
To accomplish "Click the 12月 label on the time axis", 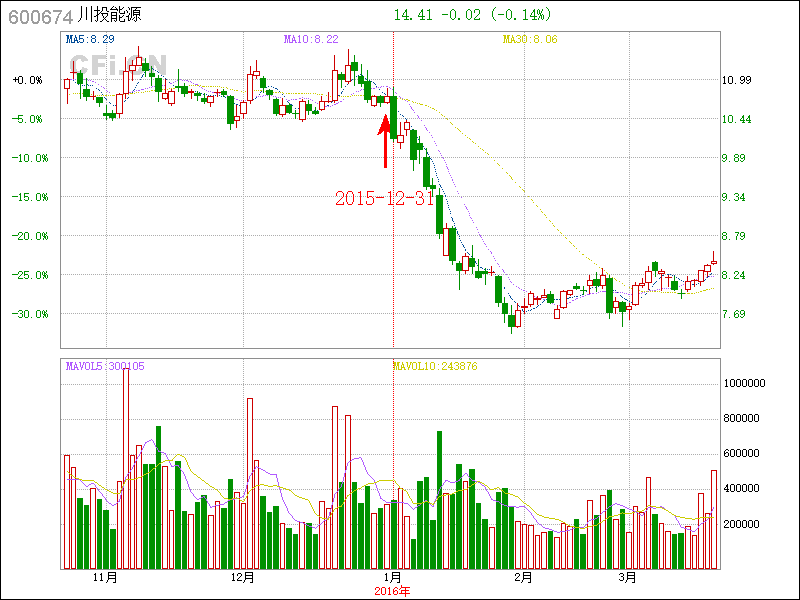I will tap(242, 578).
